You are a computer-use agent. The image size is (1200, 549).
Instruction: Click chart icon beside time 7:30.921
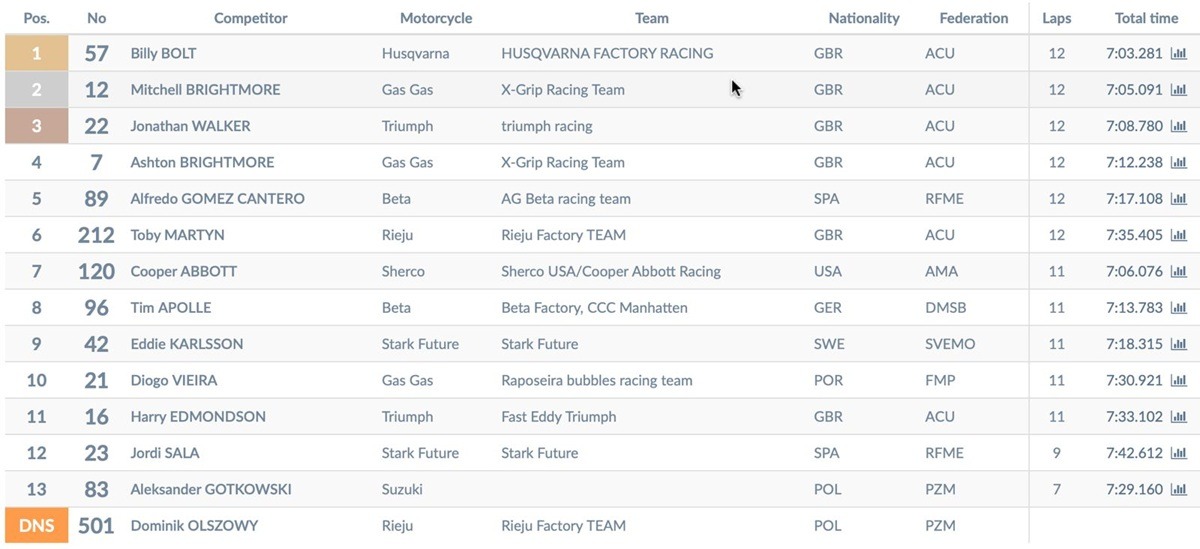[1178, 381]
